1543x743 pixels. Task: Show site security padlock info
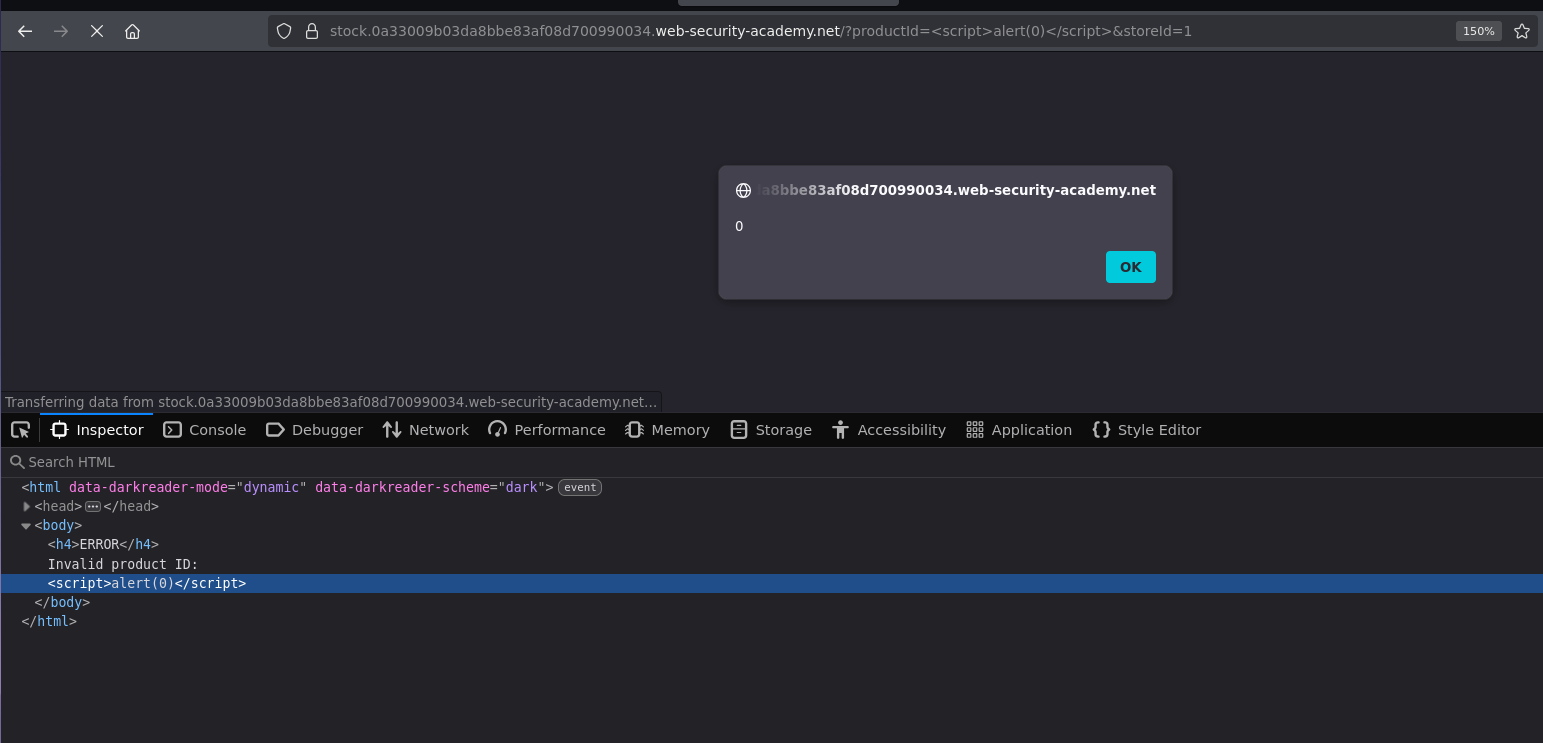(x=311, y=31)
